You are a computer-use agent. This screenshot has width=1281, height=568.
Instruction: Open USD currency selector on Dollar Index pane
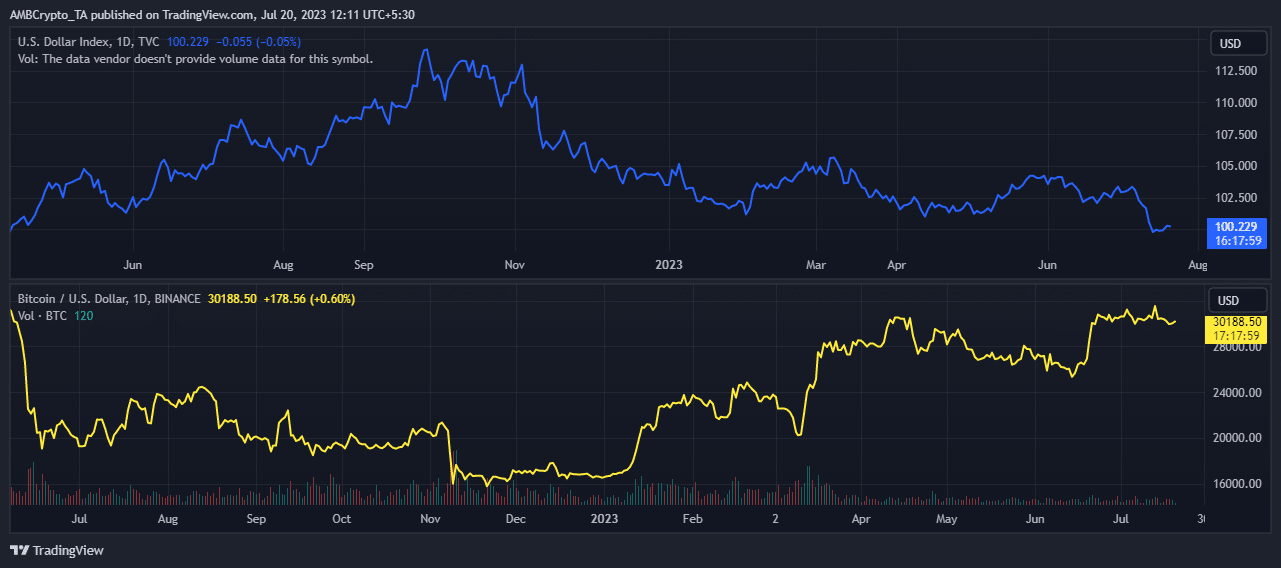tap(1238, 44)
